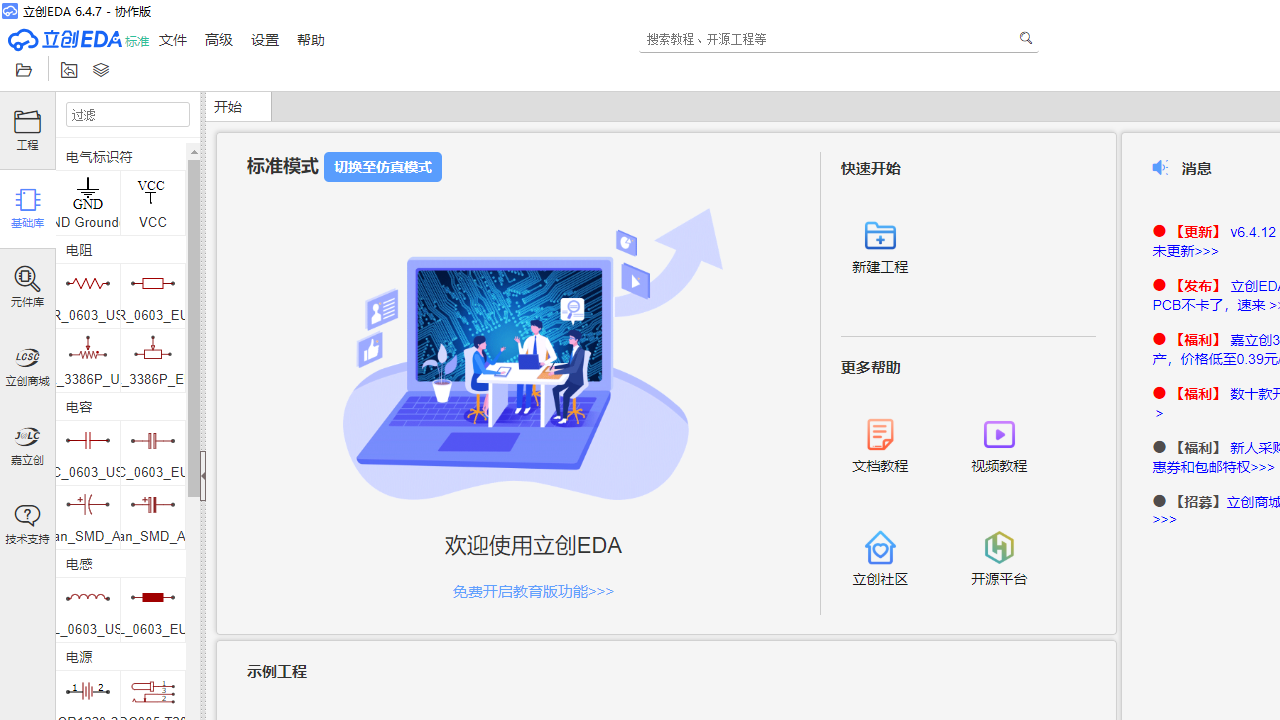1280x720 pixels.
Task: Mute the message panel speaker icon
Action: click(1160, 167)
